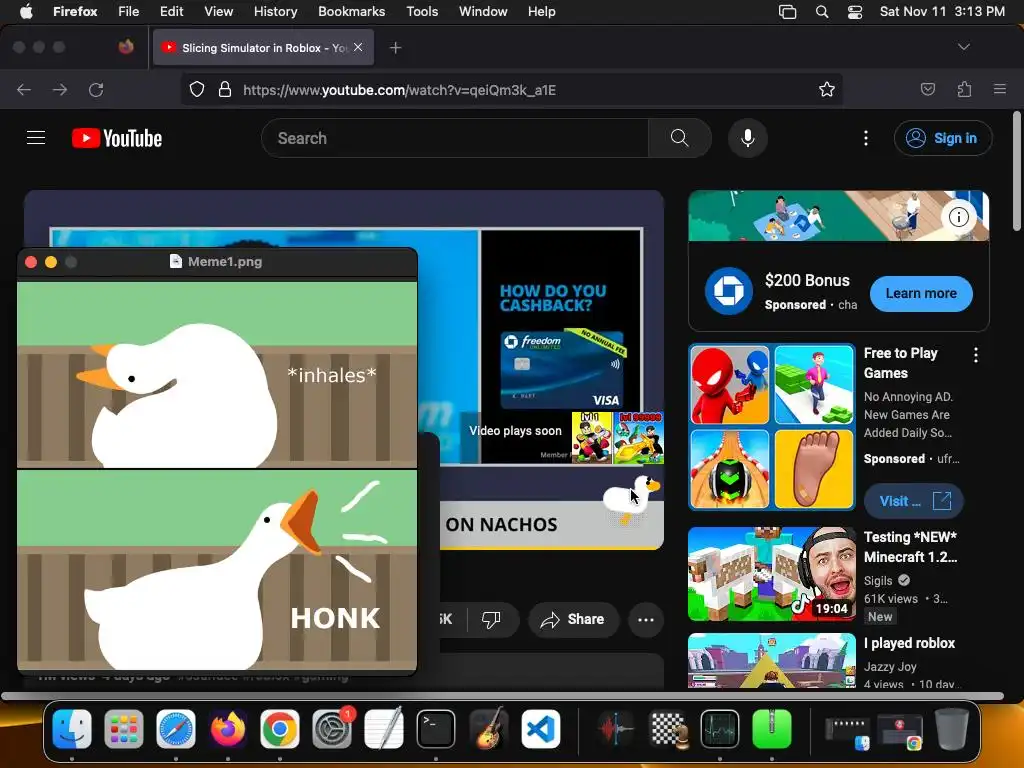The image size is (1024, 768).
Task: Click the search magnifier button on YouTube
Action: (x=679, y=138)
